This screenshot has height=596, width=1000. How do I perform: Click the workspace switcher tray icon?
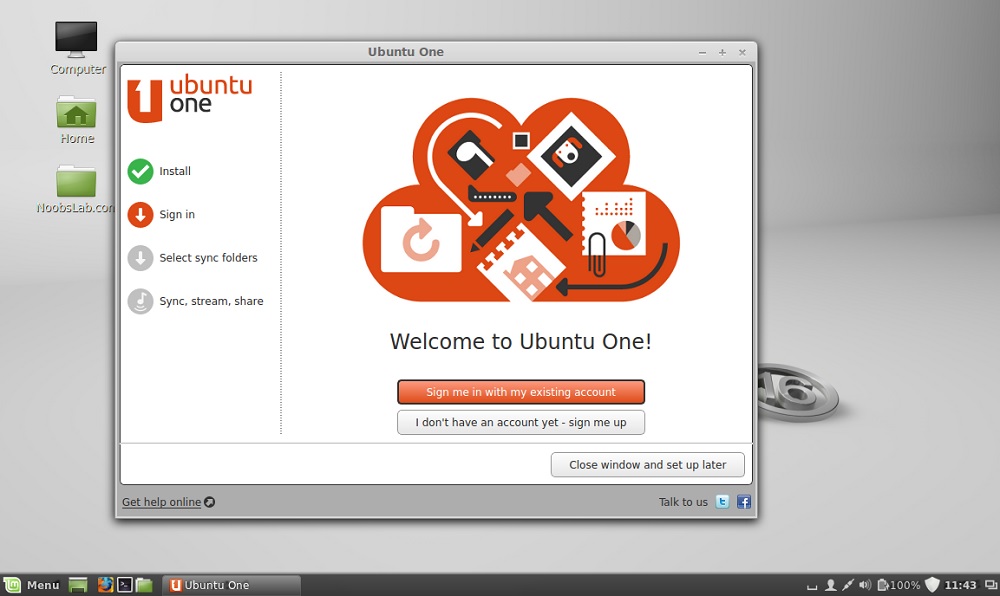click(x=991, y=585)
